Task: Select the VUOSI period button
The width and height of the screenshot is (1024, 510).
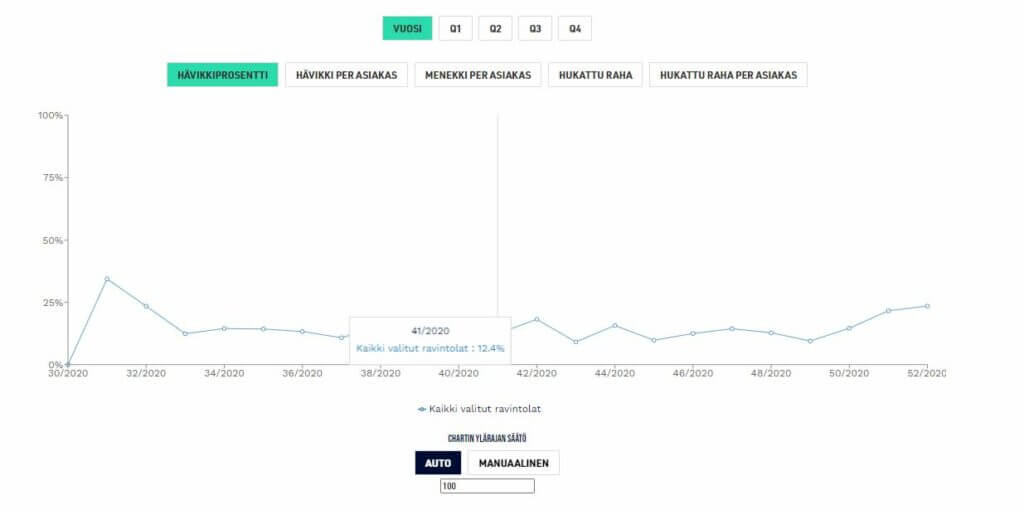Action: pyautogui.click(x=407, y=29)
